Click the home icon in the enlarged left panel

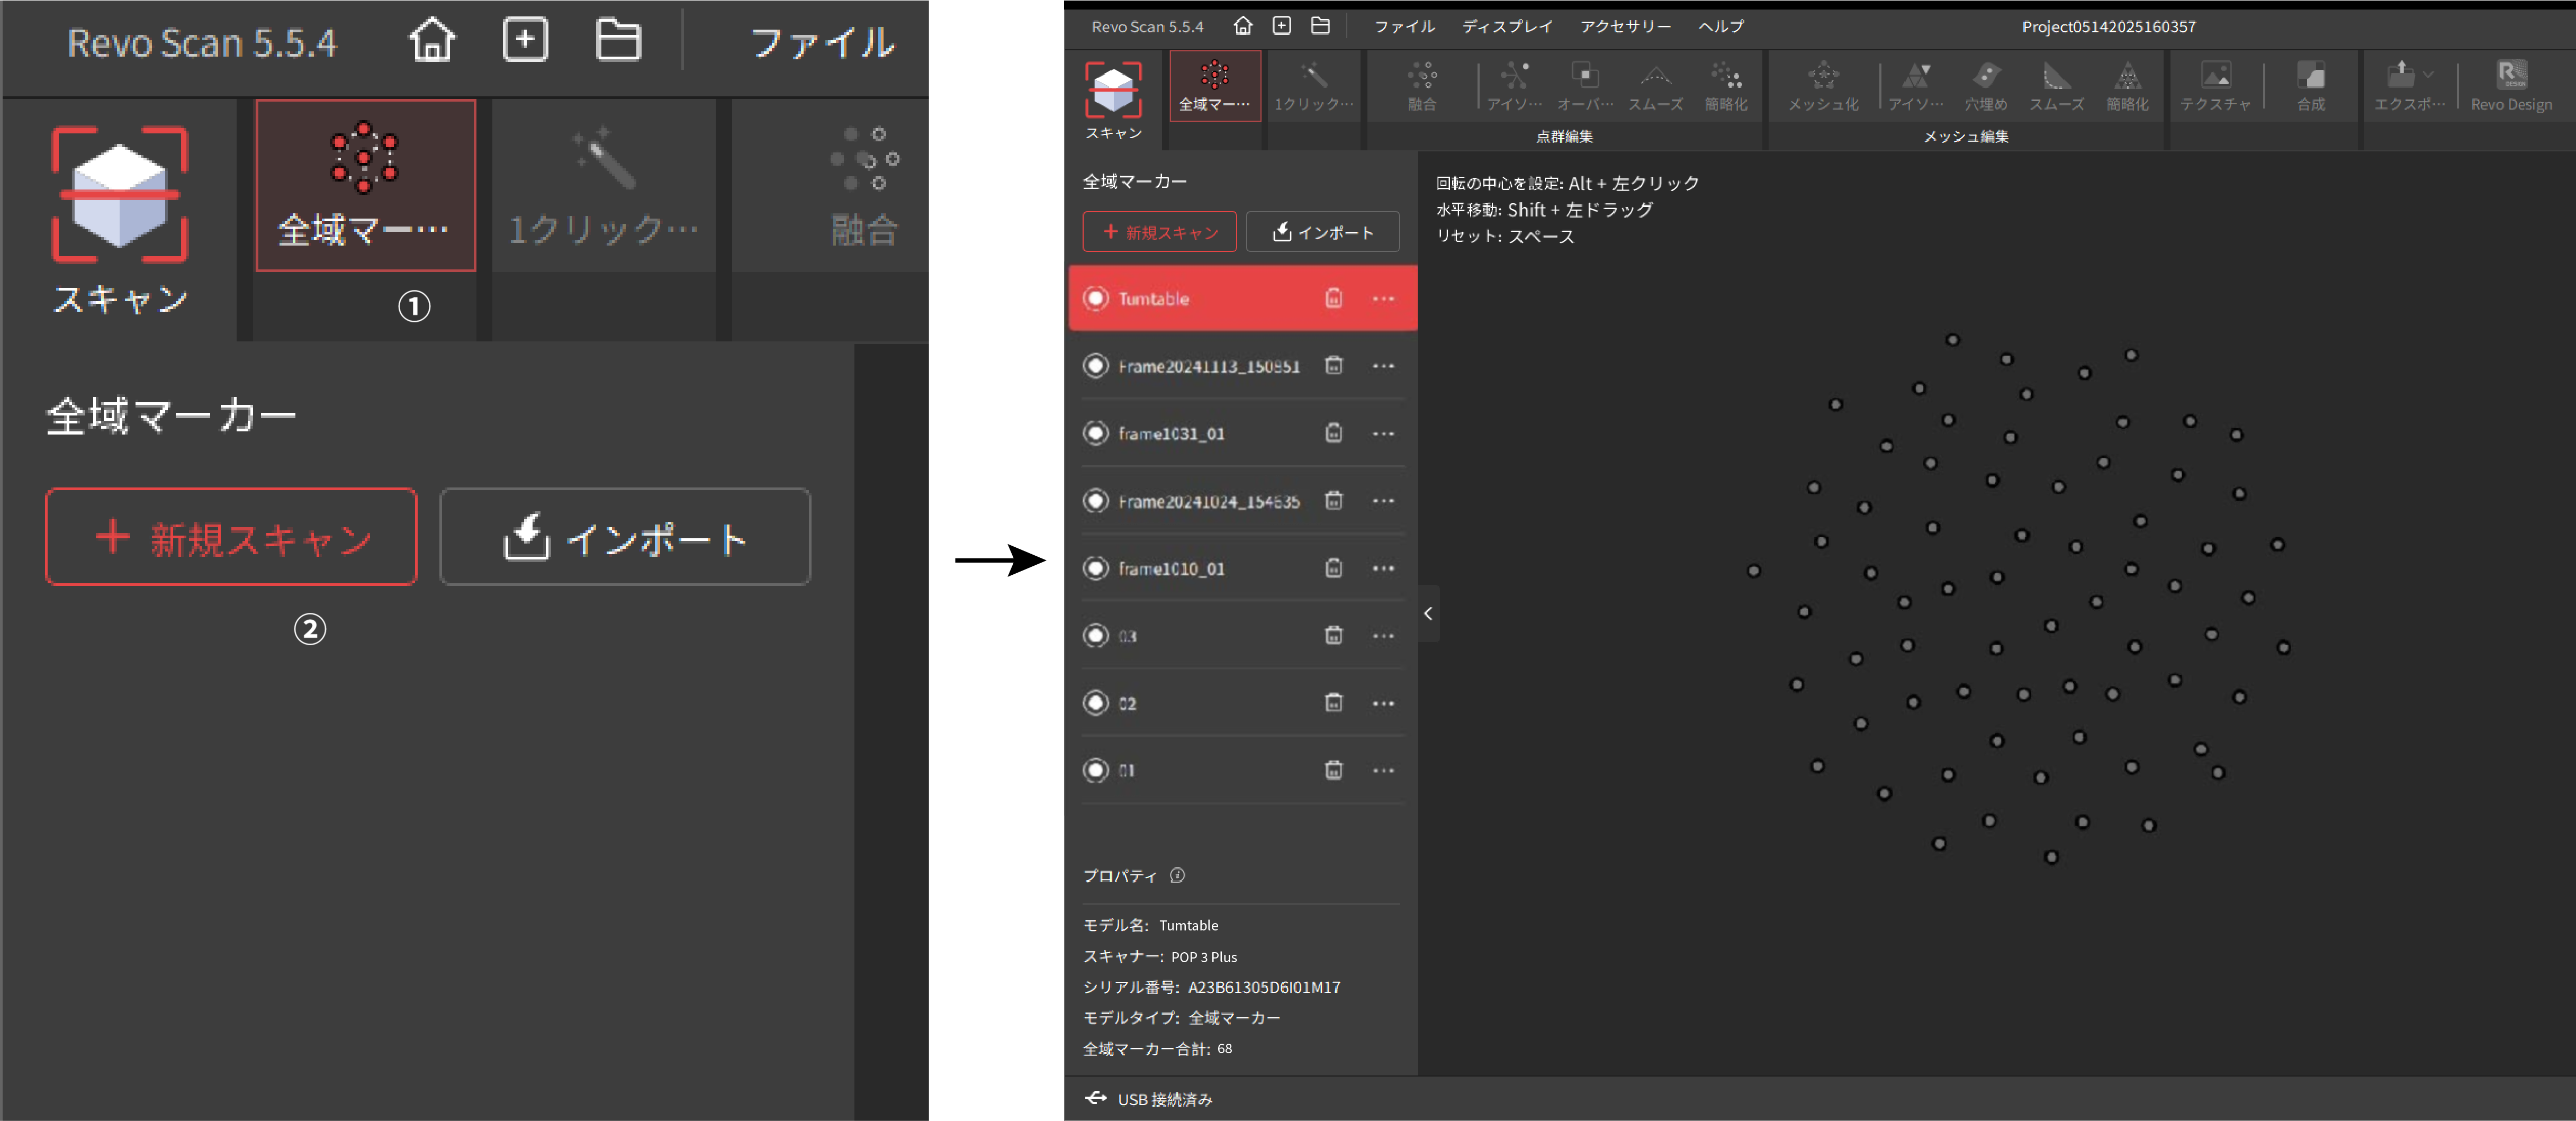tap(432, 41)
